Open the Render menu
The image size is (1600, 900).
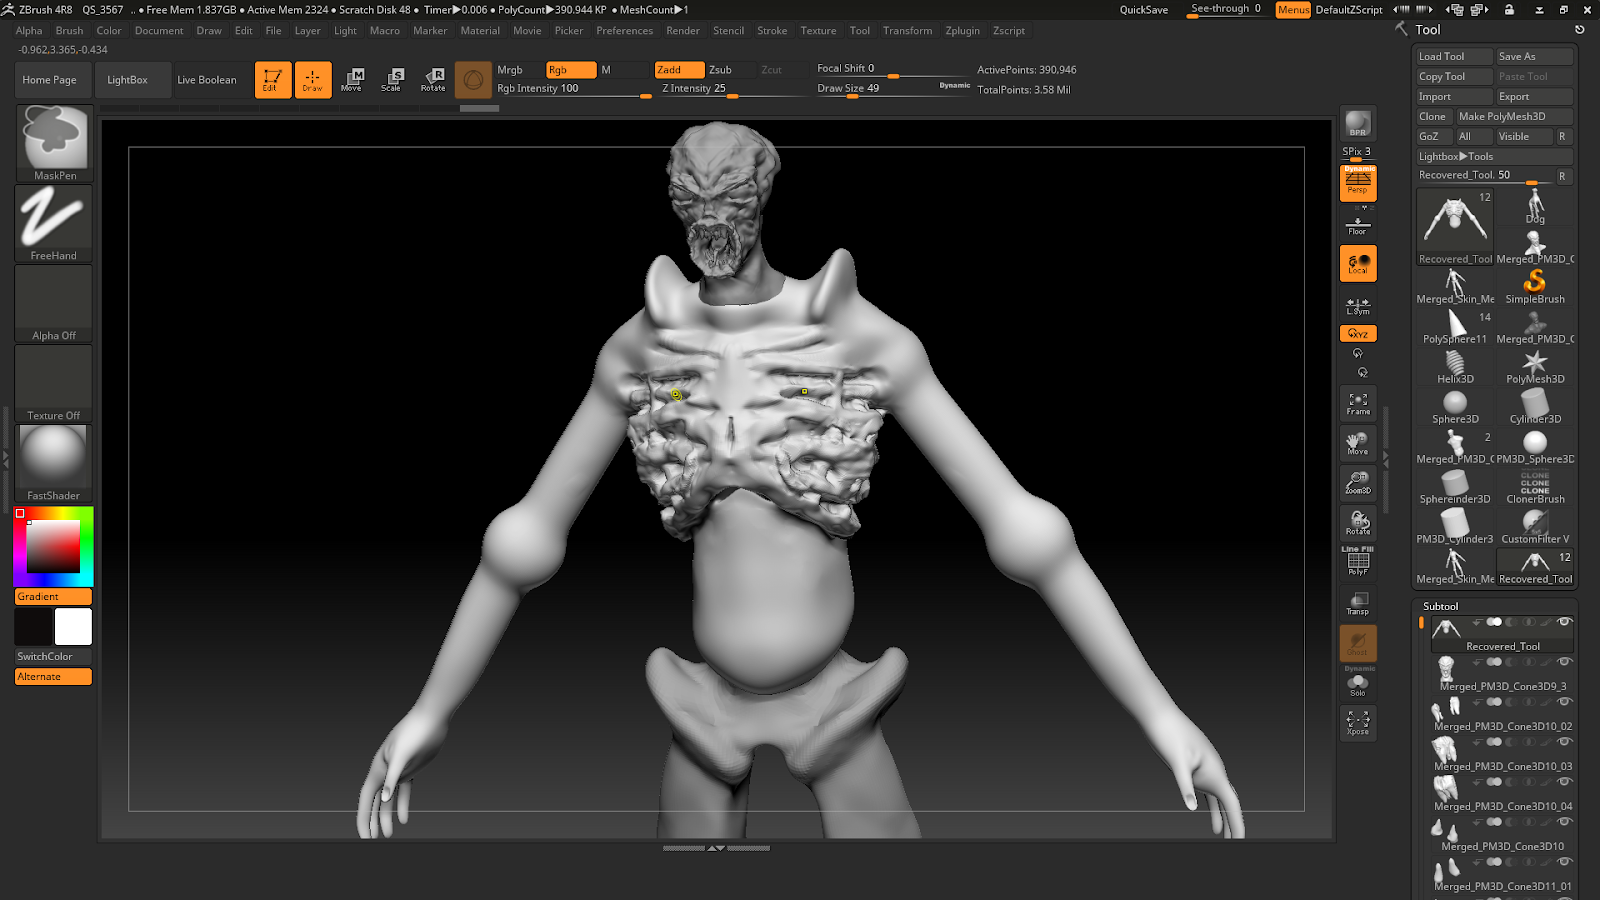tap(683, 31)
